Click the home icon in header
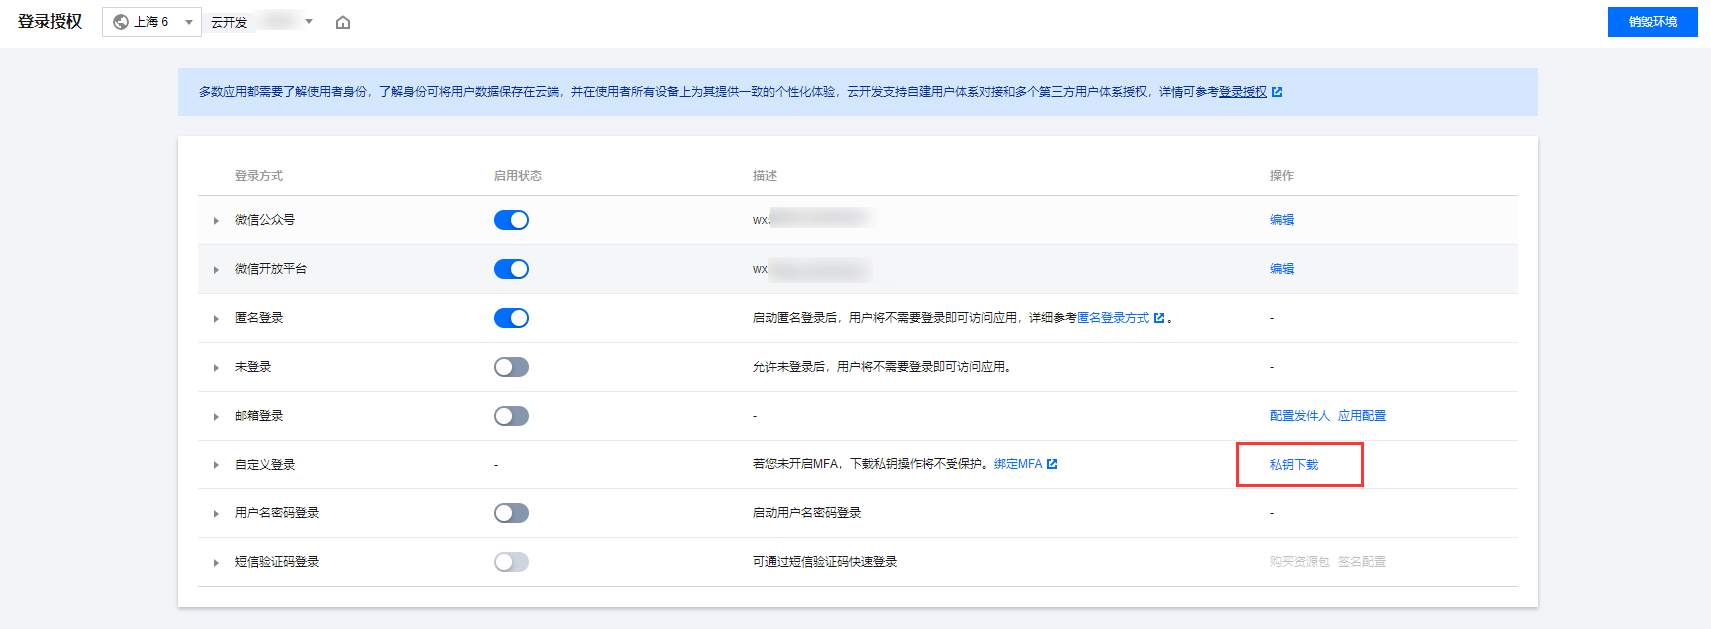 click(x=343, y=22)
